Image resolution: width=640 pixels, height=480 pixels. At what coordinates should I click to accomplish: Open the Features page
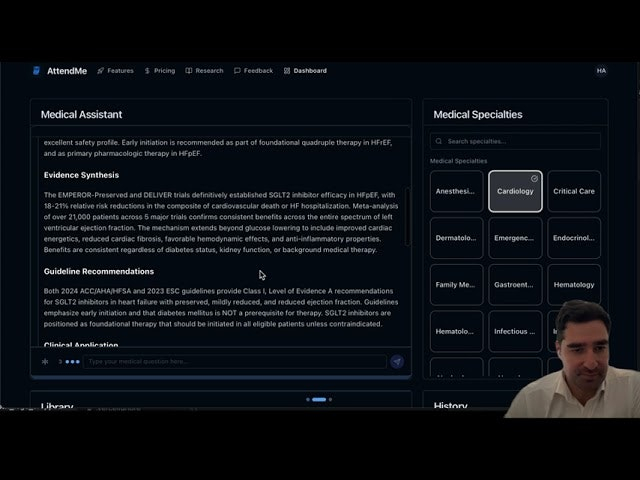(x=115, y=71)
